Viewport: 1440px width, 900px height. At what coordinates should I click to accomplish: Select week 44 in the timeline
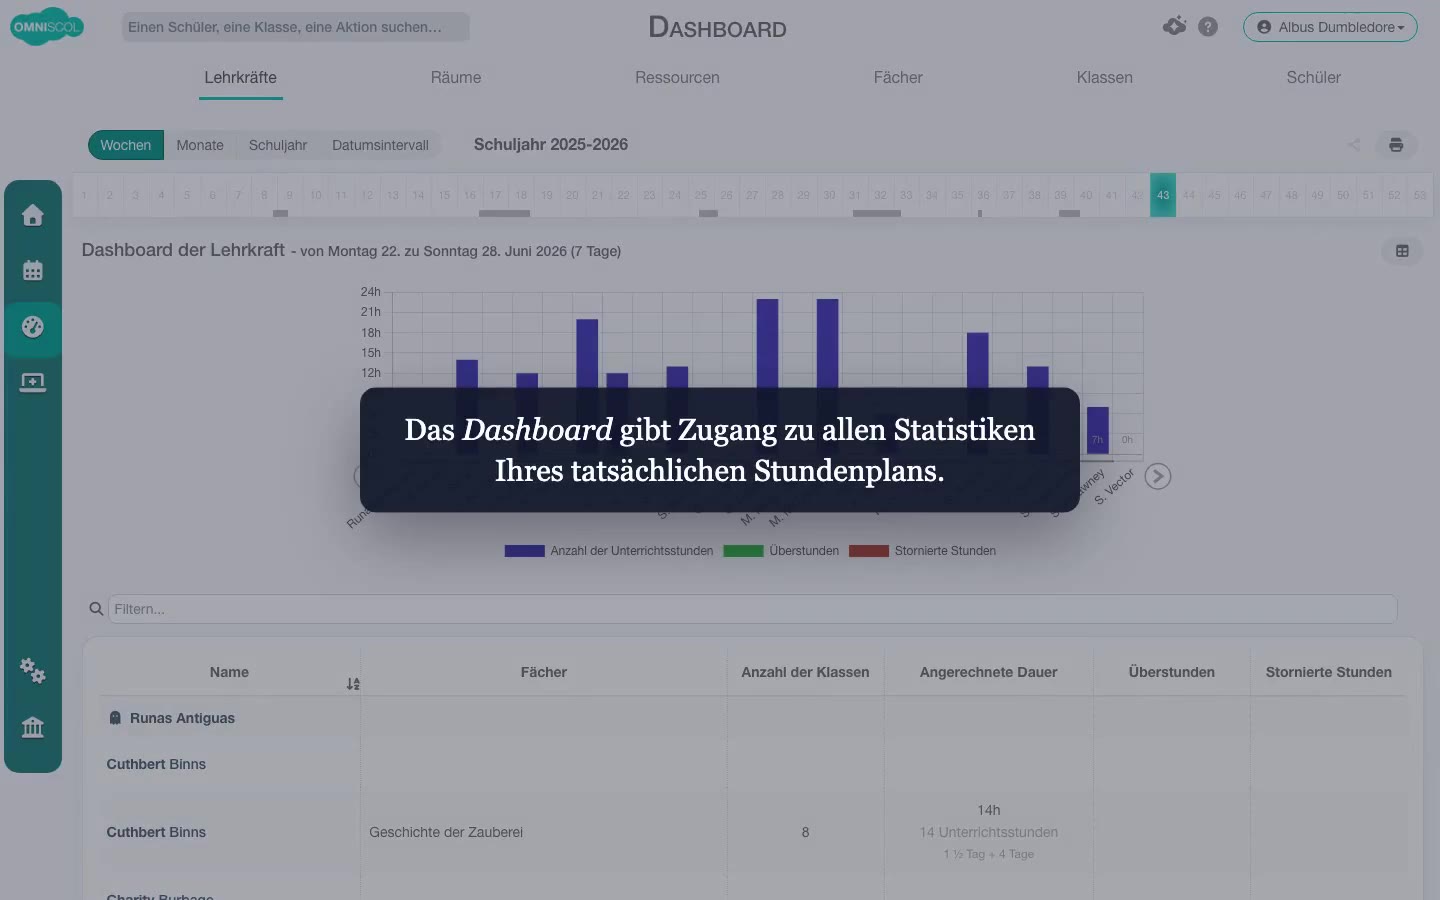pos(1189,195)
